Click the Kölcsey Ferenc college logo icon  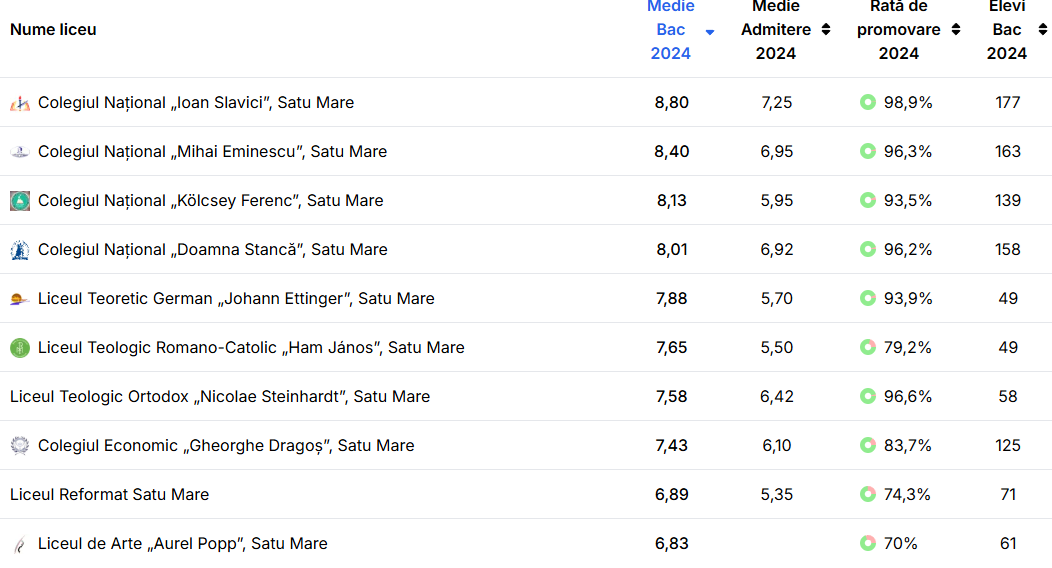point(20,201)
